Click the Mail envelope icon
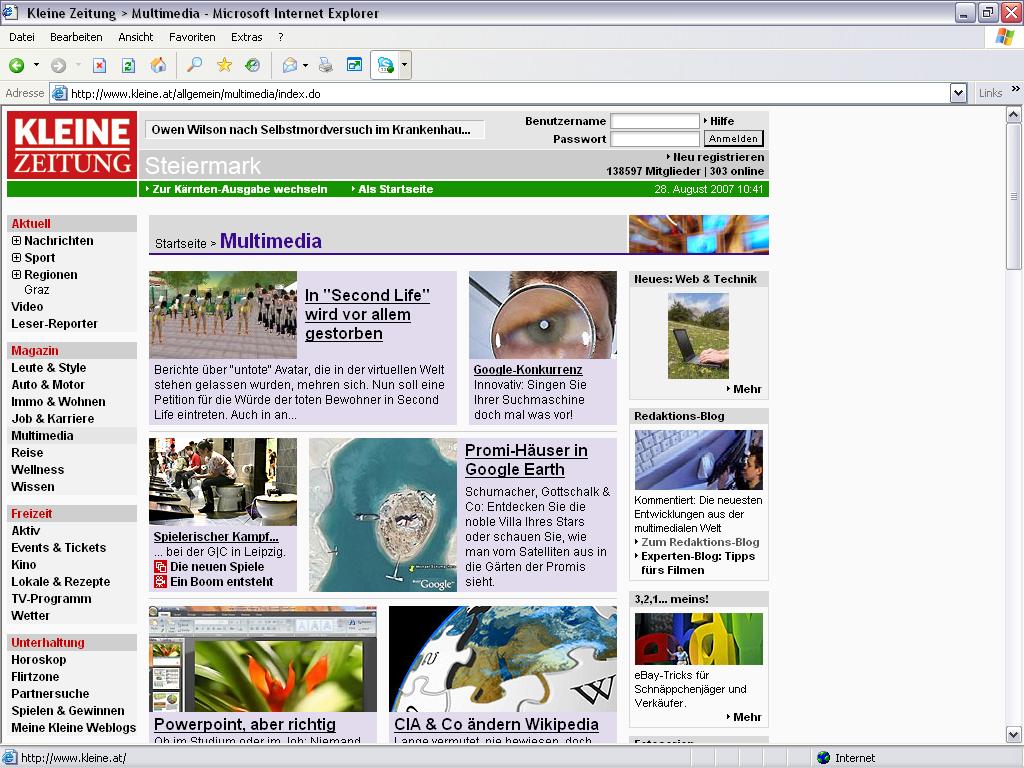This screenshot has width=1024, height=768. (x=289, y=65)
